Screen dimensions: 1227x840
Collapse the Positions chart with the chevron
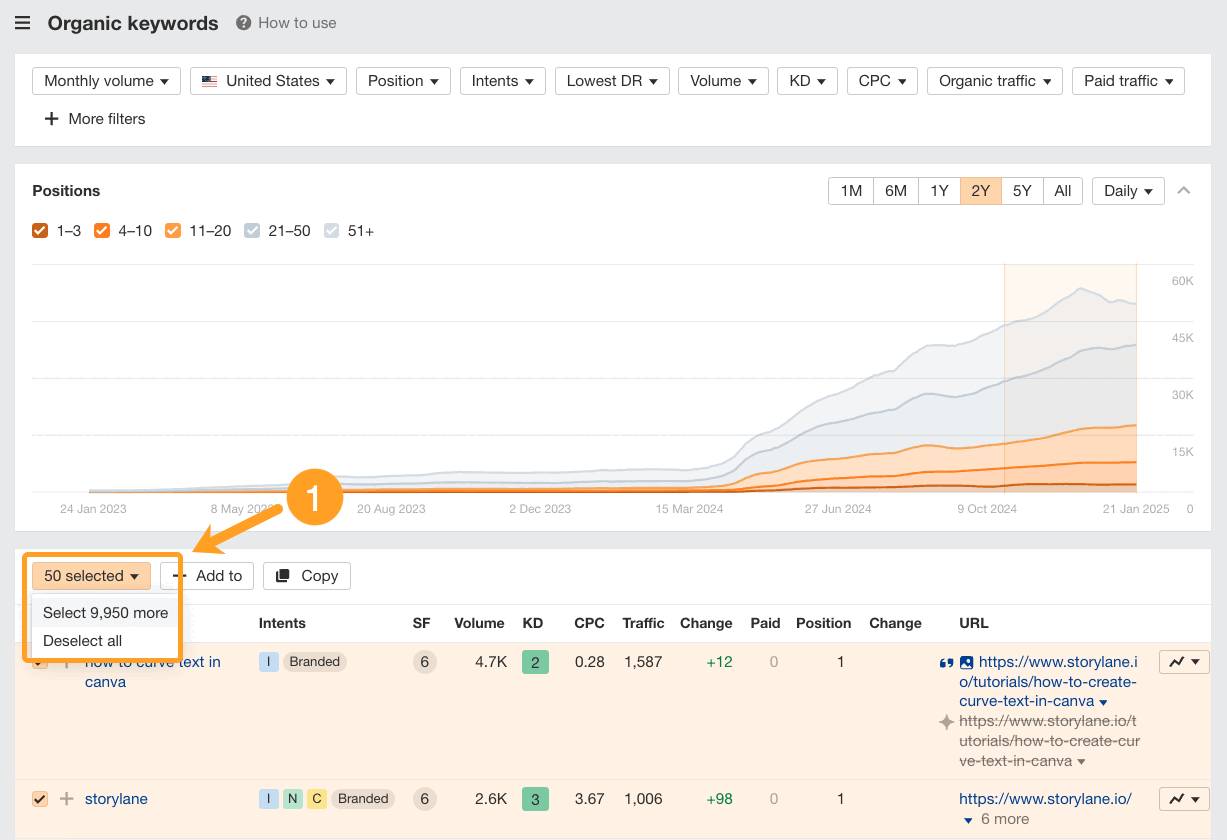pos(1184,191)
